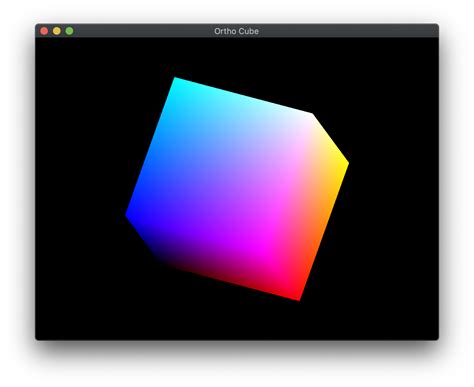Click the black canvas area below the cube
This screenshot has height=387, width=474.
click(237, 320)
